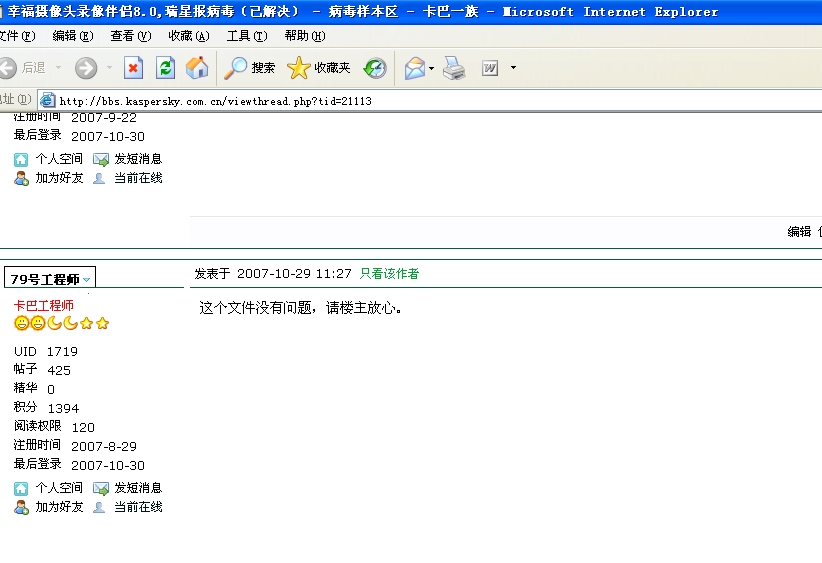The image size is (822, 563).
Task: Click the Edit with Word icon
Action: pos(490,68)
